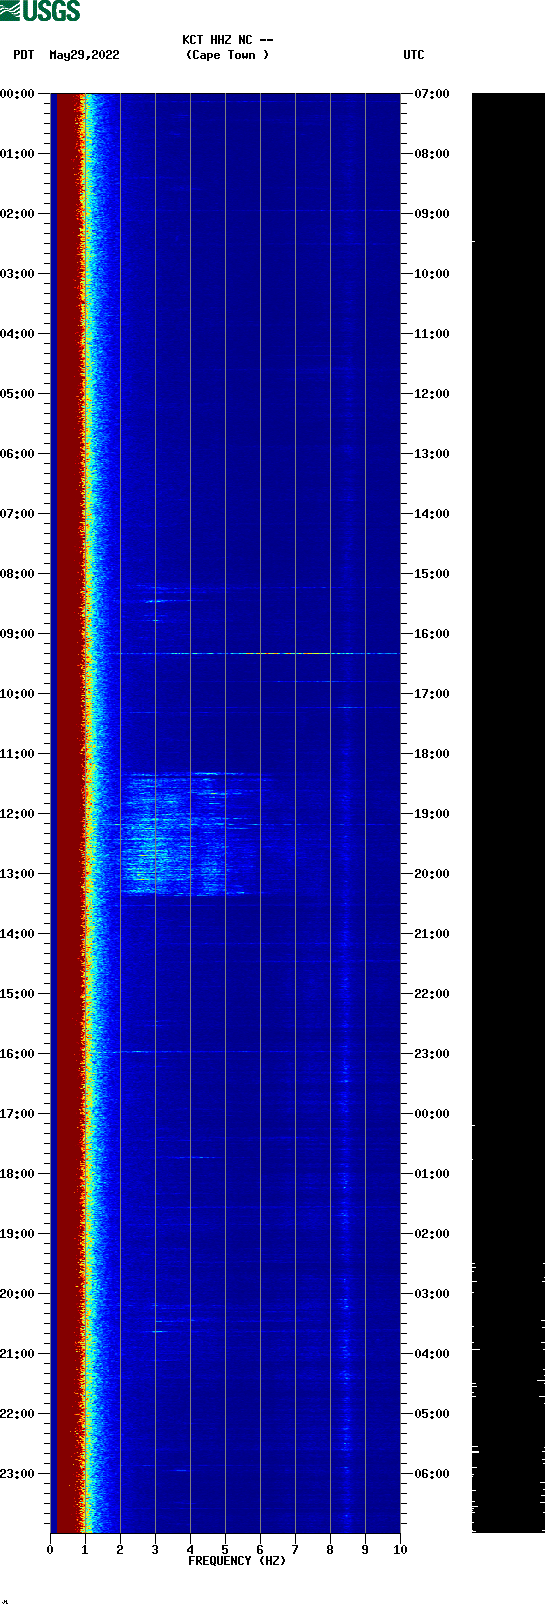The height and width of the screenshot is (1613, 552).
Task: Click the 09:00 UTC time label
Action: tap(432, 214)
